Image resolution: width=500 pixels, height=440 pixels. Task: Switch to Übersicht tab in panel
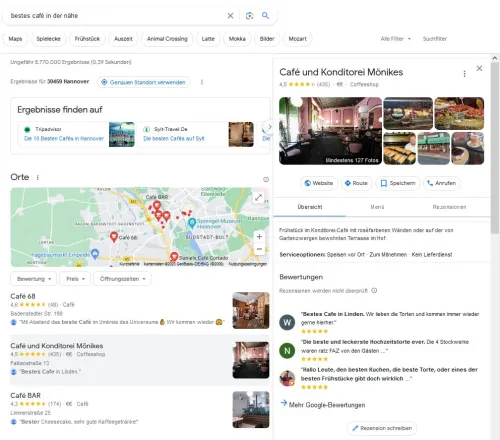310,207
